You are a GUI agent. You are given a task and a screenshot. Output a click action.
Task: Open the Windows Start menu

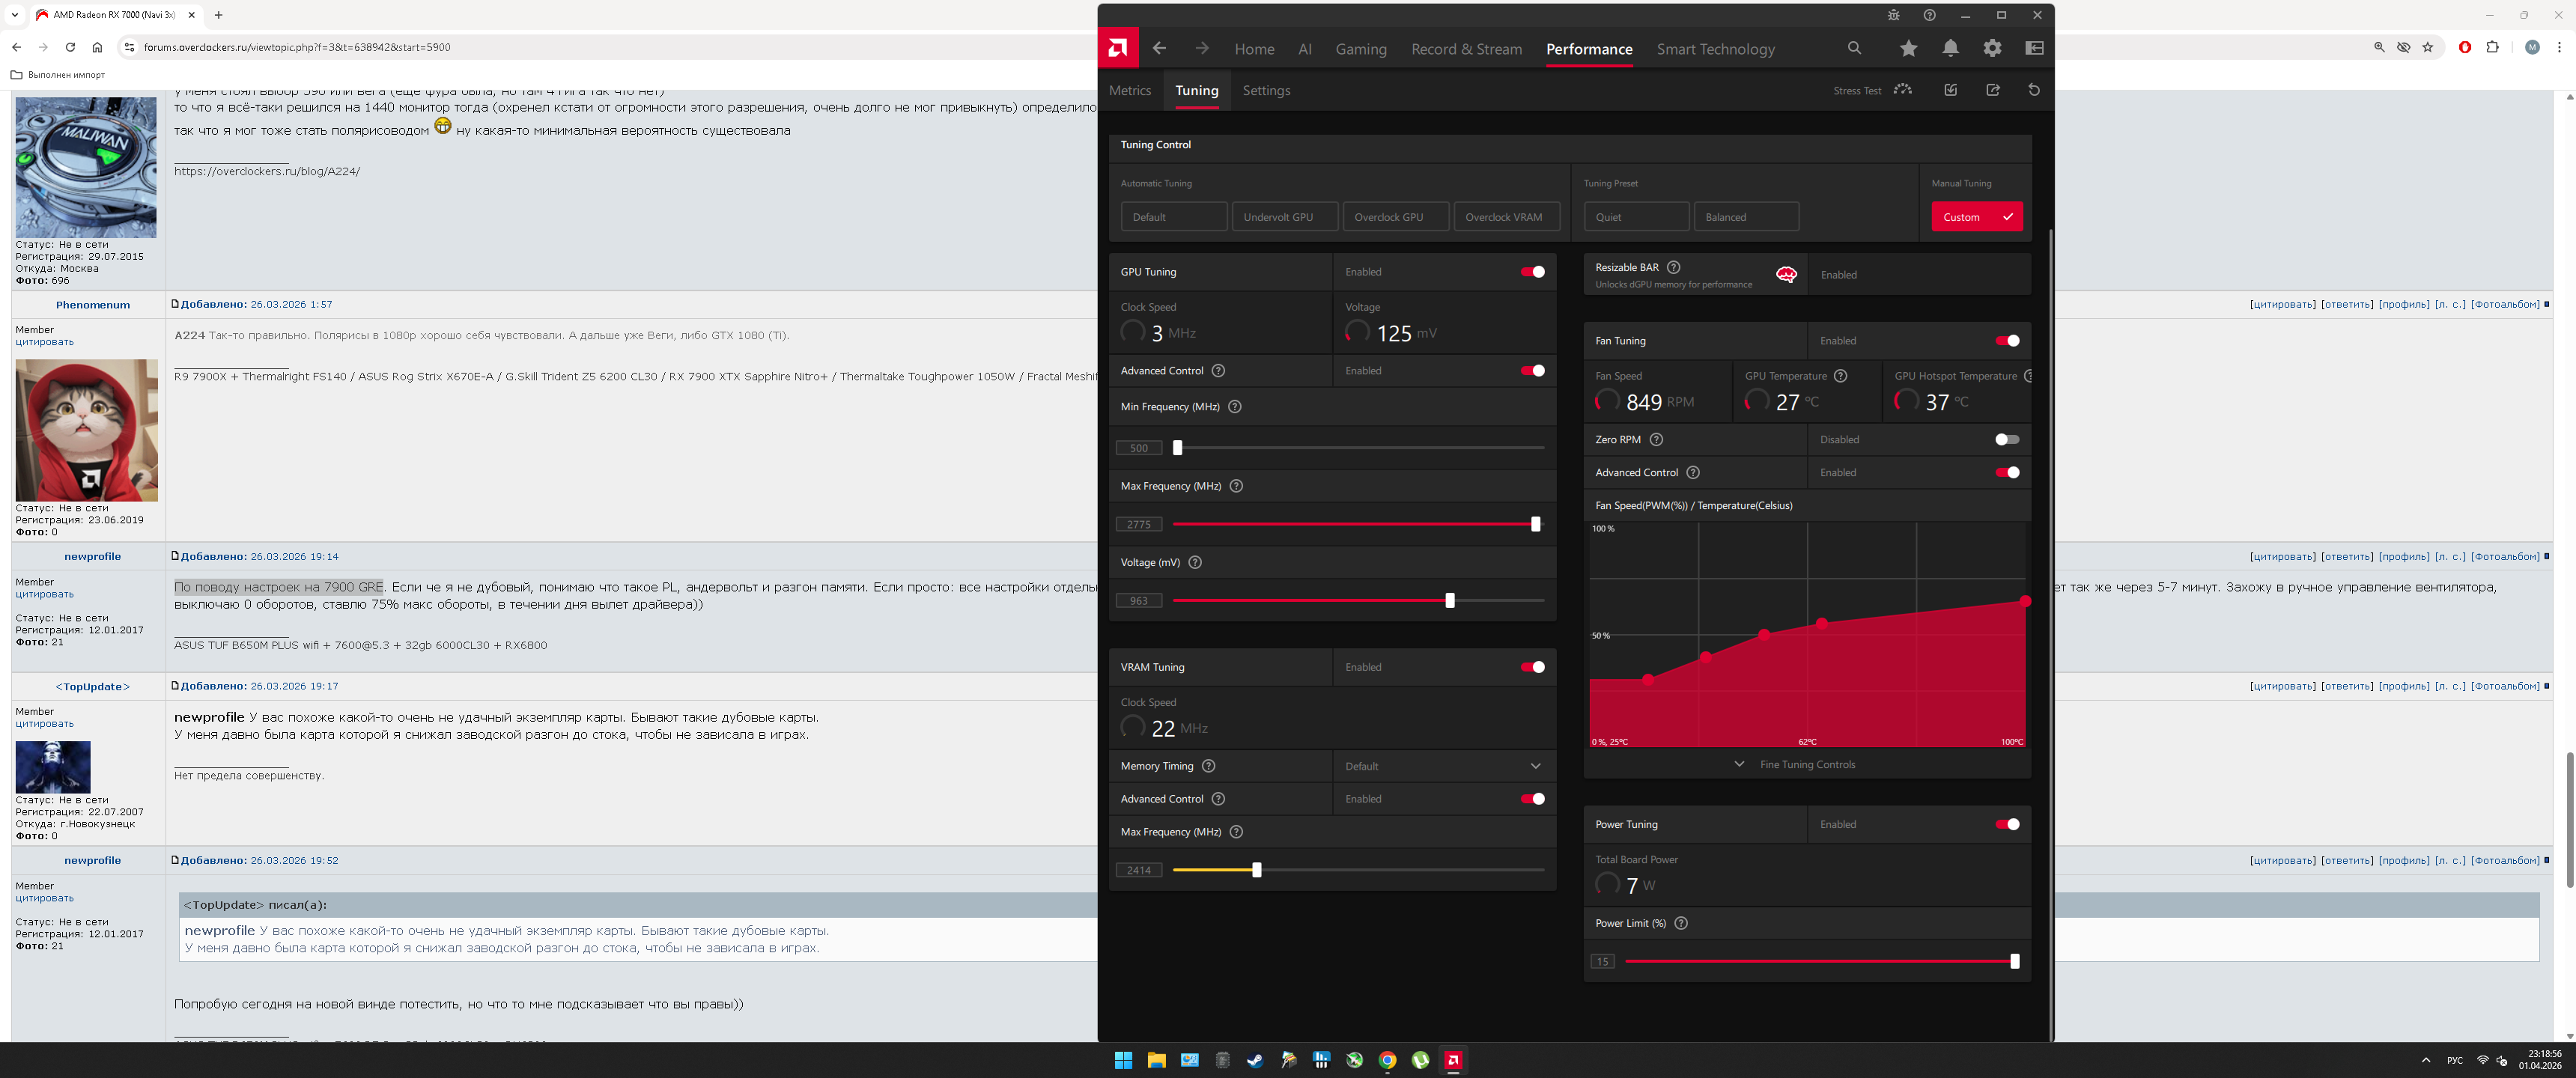1123,1060
